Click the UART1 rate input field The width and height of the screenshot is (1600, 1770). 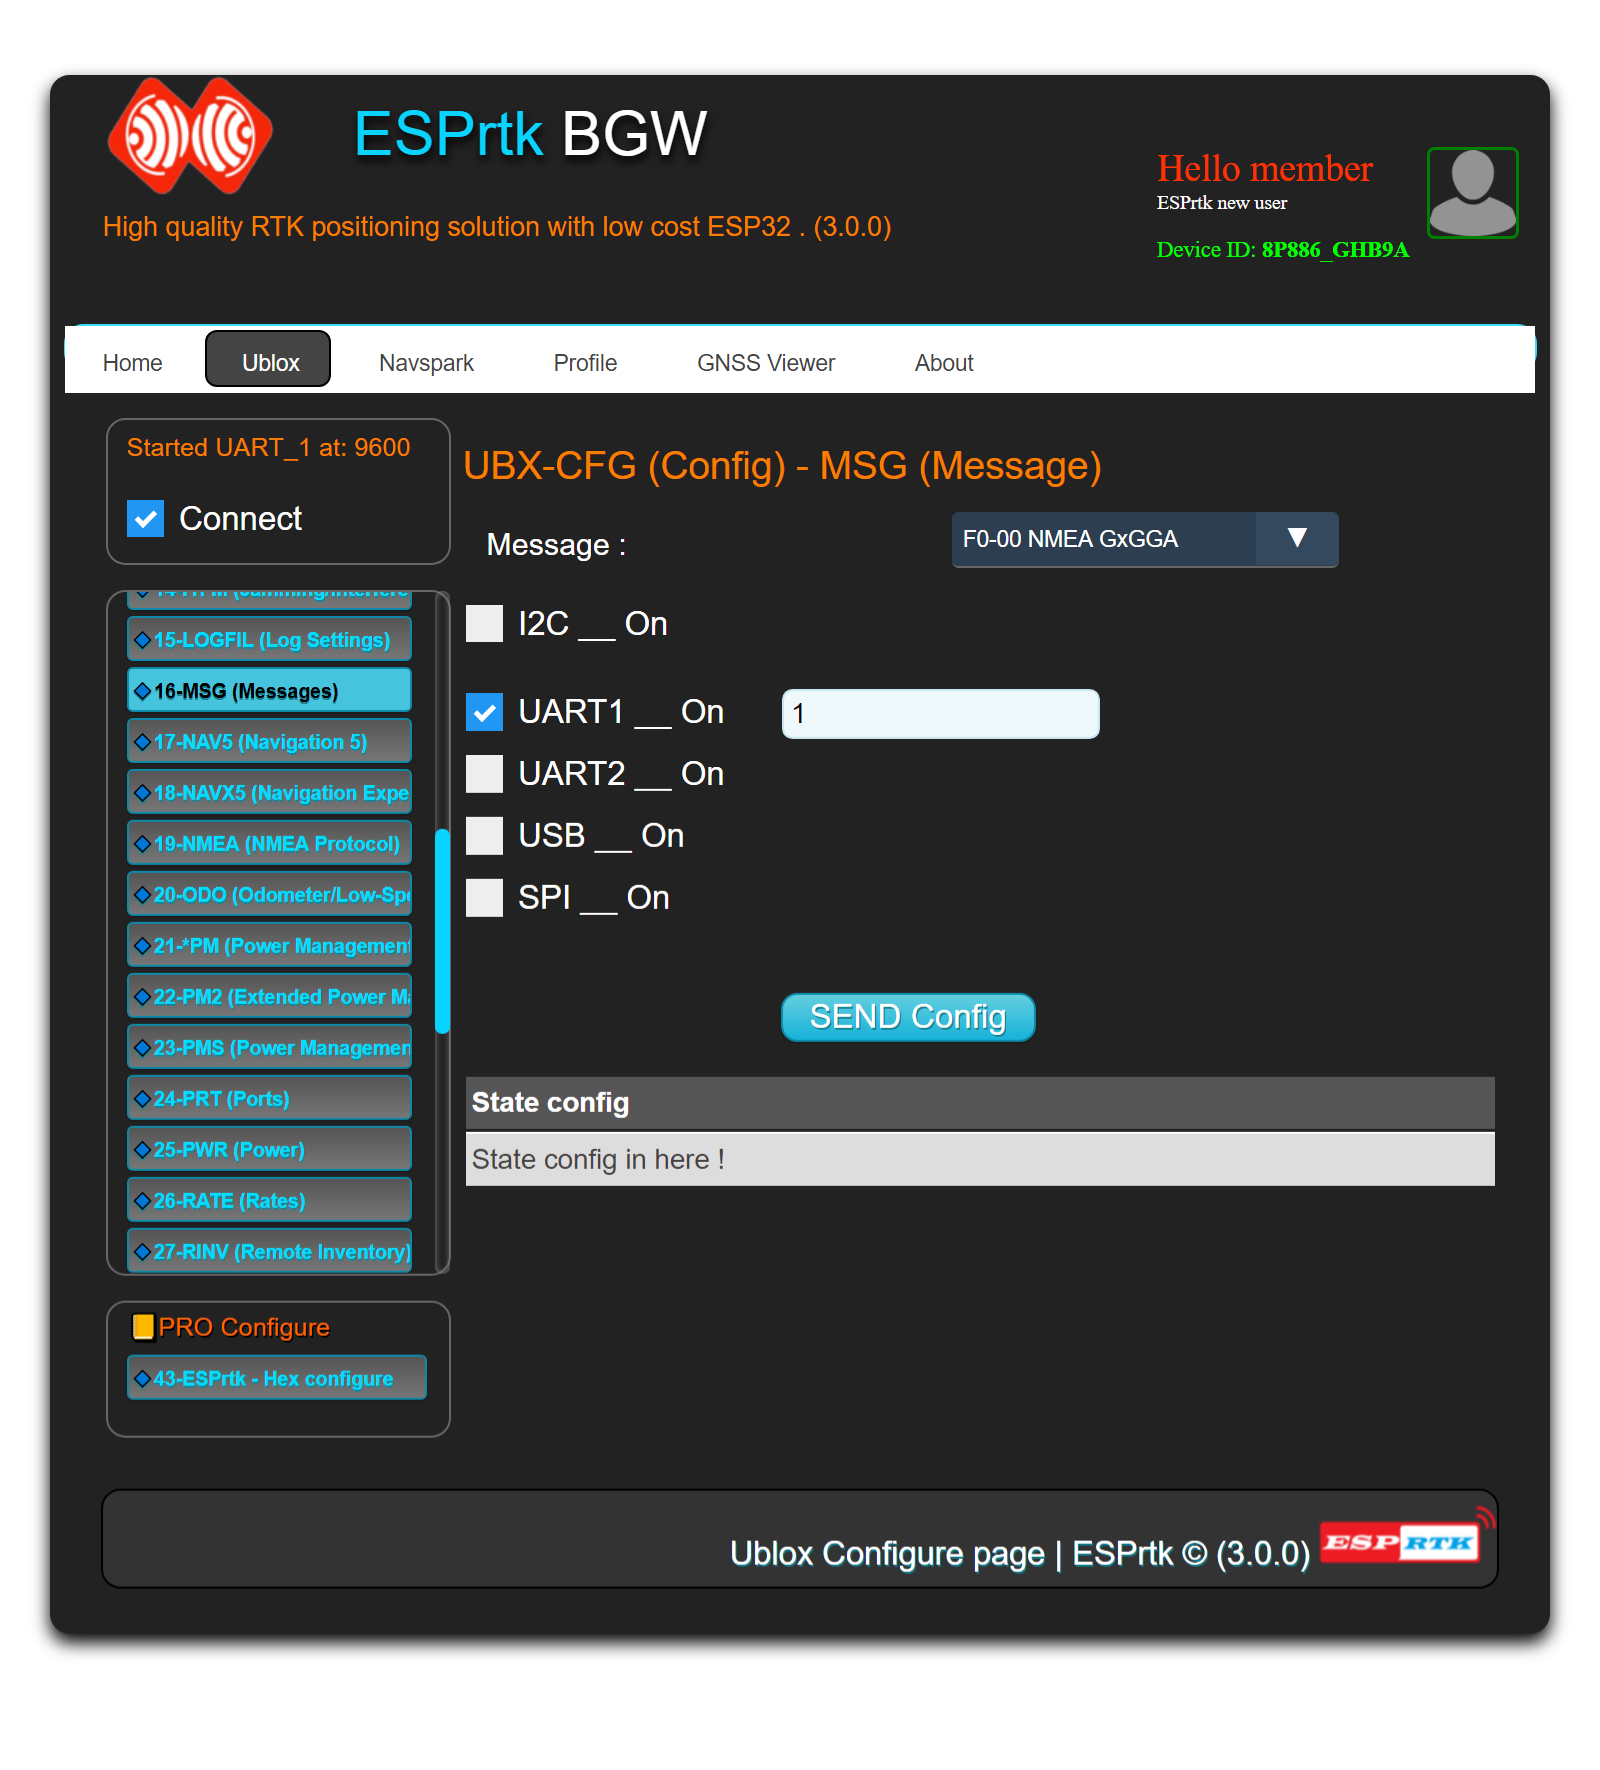coord(940,714)
